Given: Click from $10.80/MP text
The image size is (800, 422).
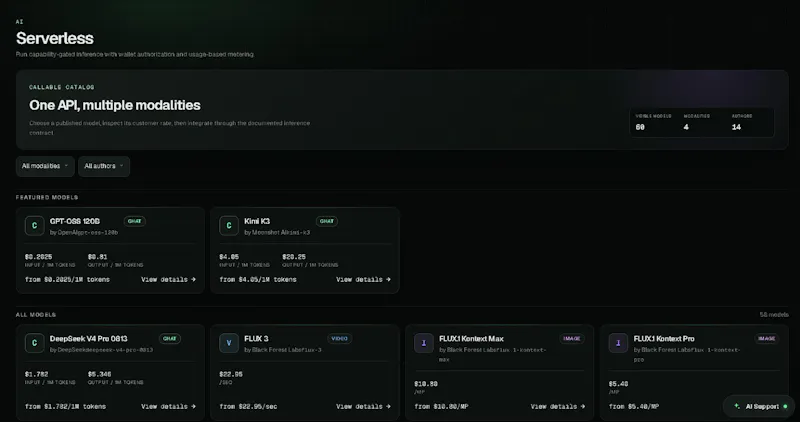Looking at the screenshot, I should (x=441, y=407).
